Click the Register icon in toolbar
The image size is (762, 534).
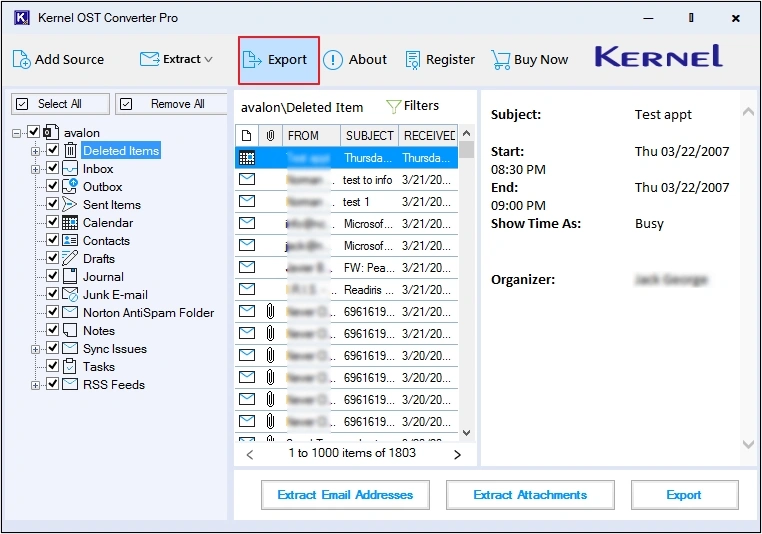click(x=412, y=60)
